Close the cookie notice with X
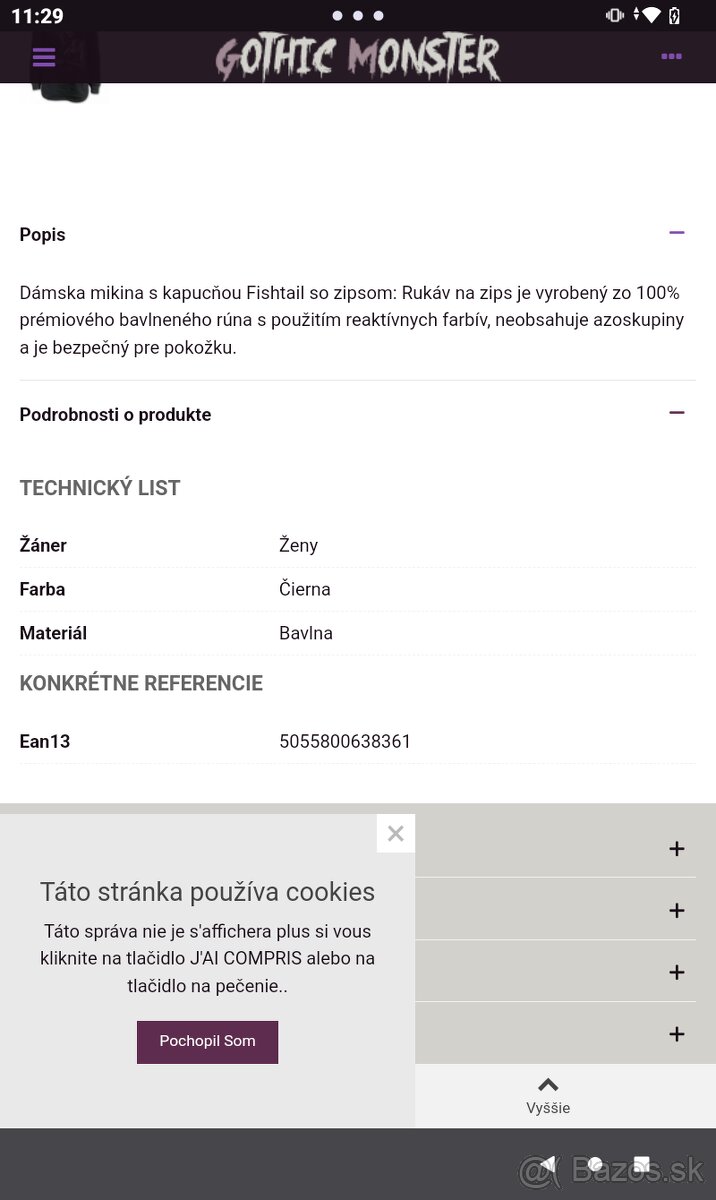716x1200 pixels. [x=395, y=834]
